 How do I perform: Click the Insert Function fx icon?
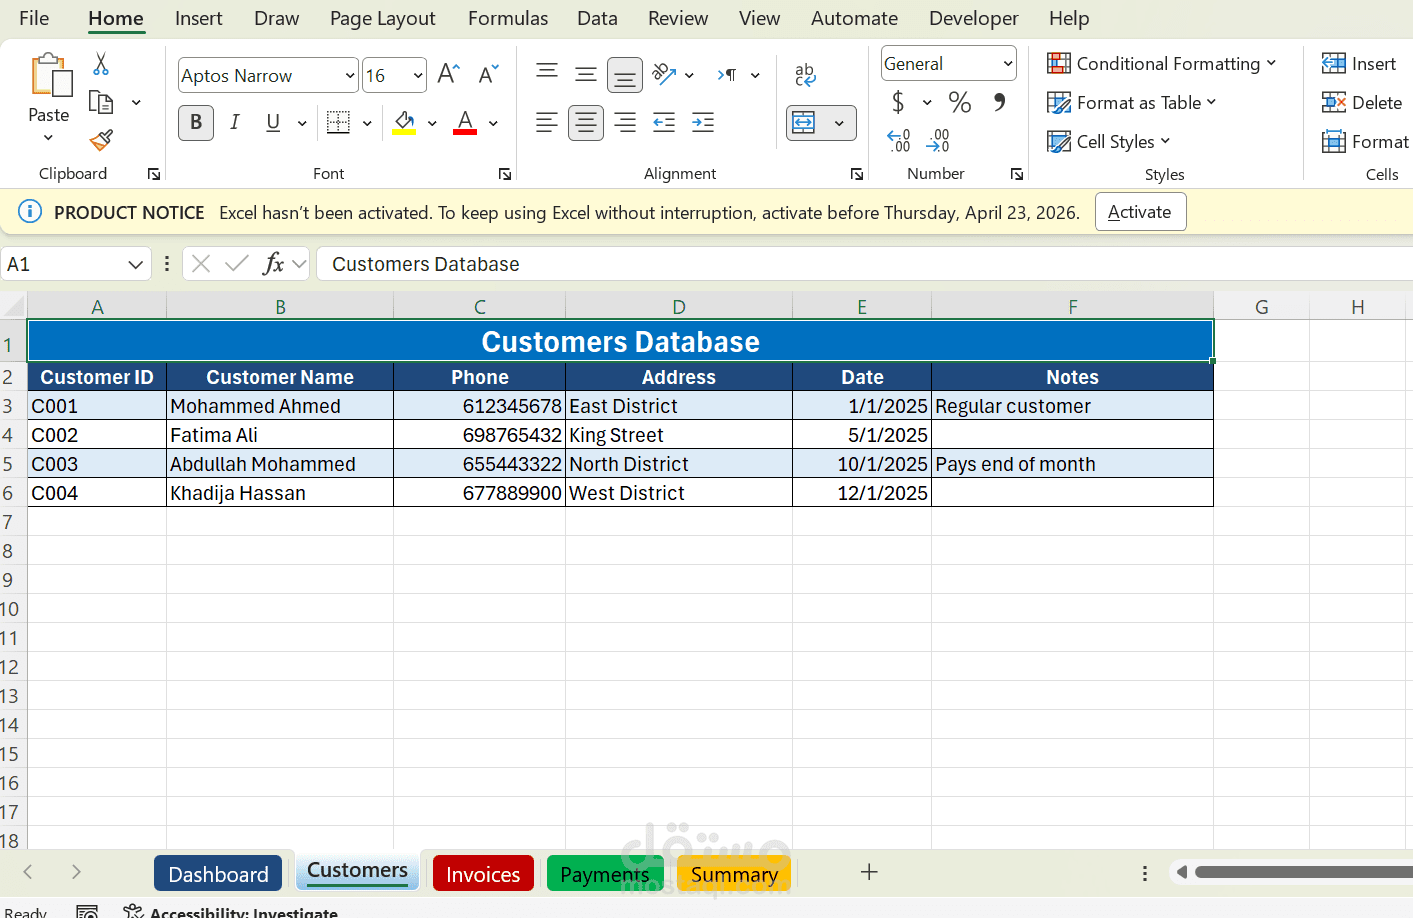click(273, 264)
